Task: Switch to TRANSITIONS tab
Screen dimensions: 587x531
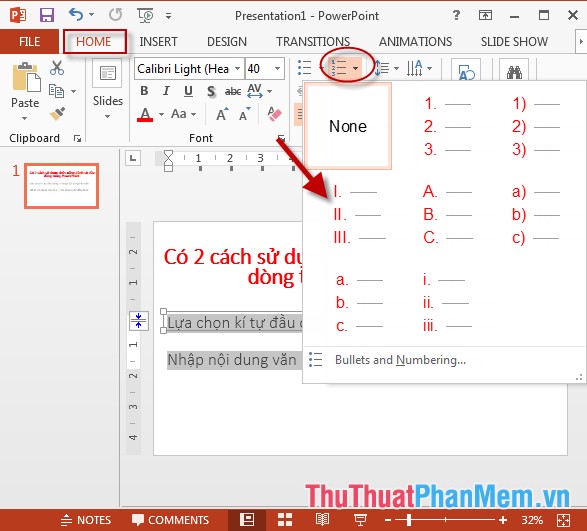Action: (313, 42)
